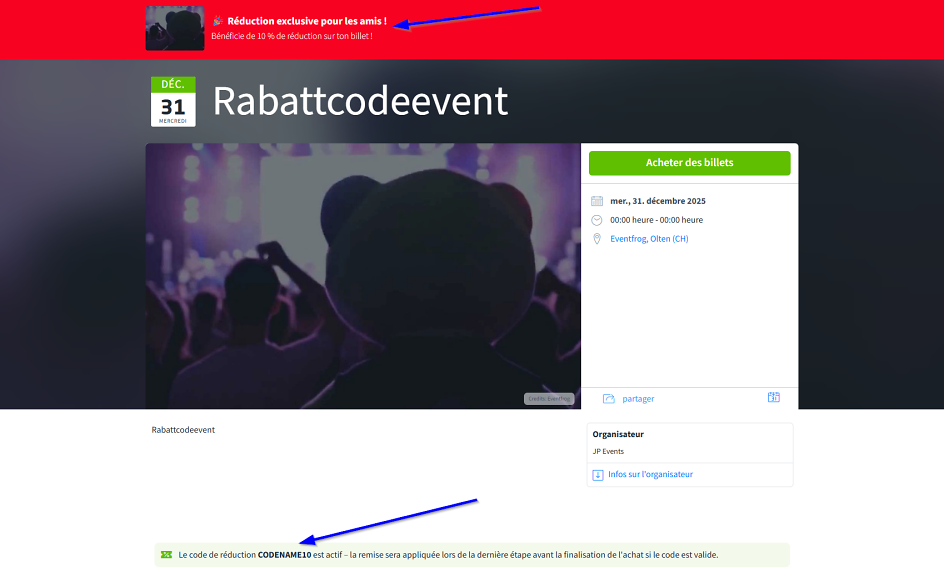The width and height of the screenshot is (944, 586).
Task: Click the location pin icon
Action: pos(597,239)
